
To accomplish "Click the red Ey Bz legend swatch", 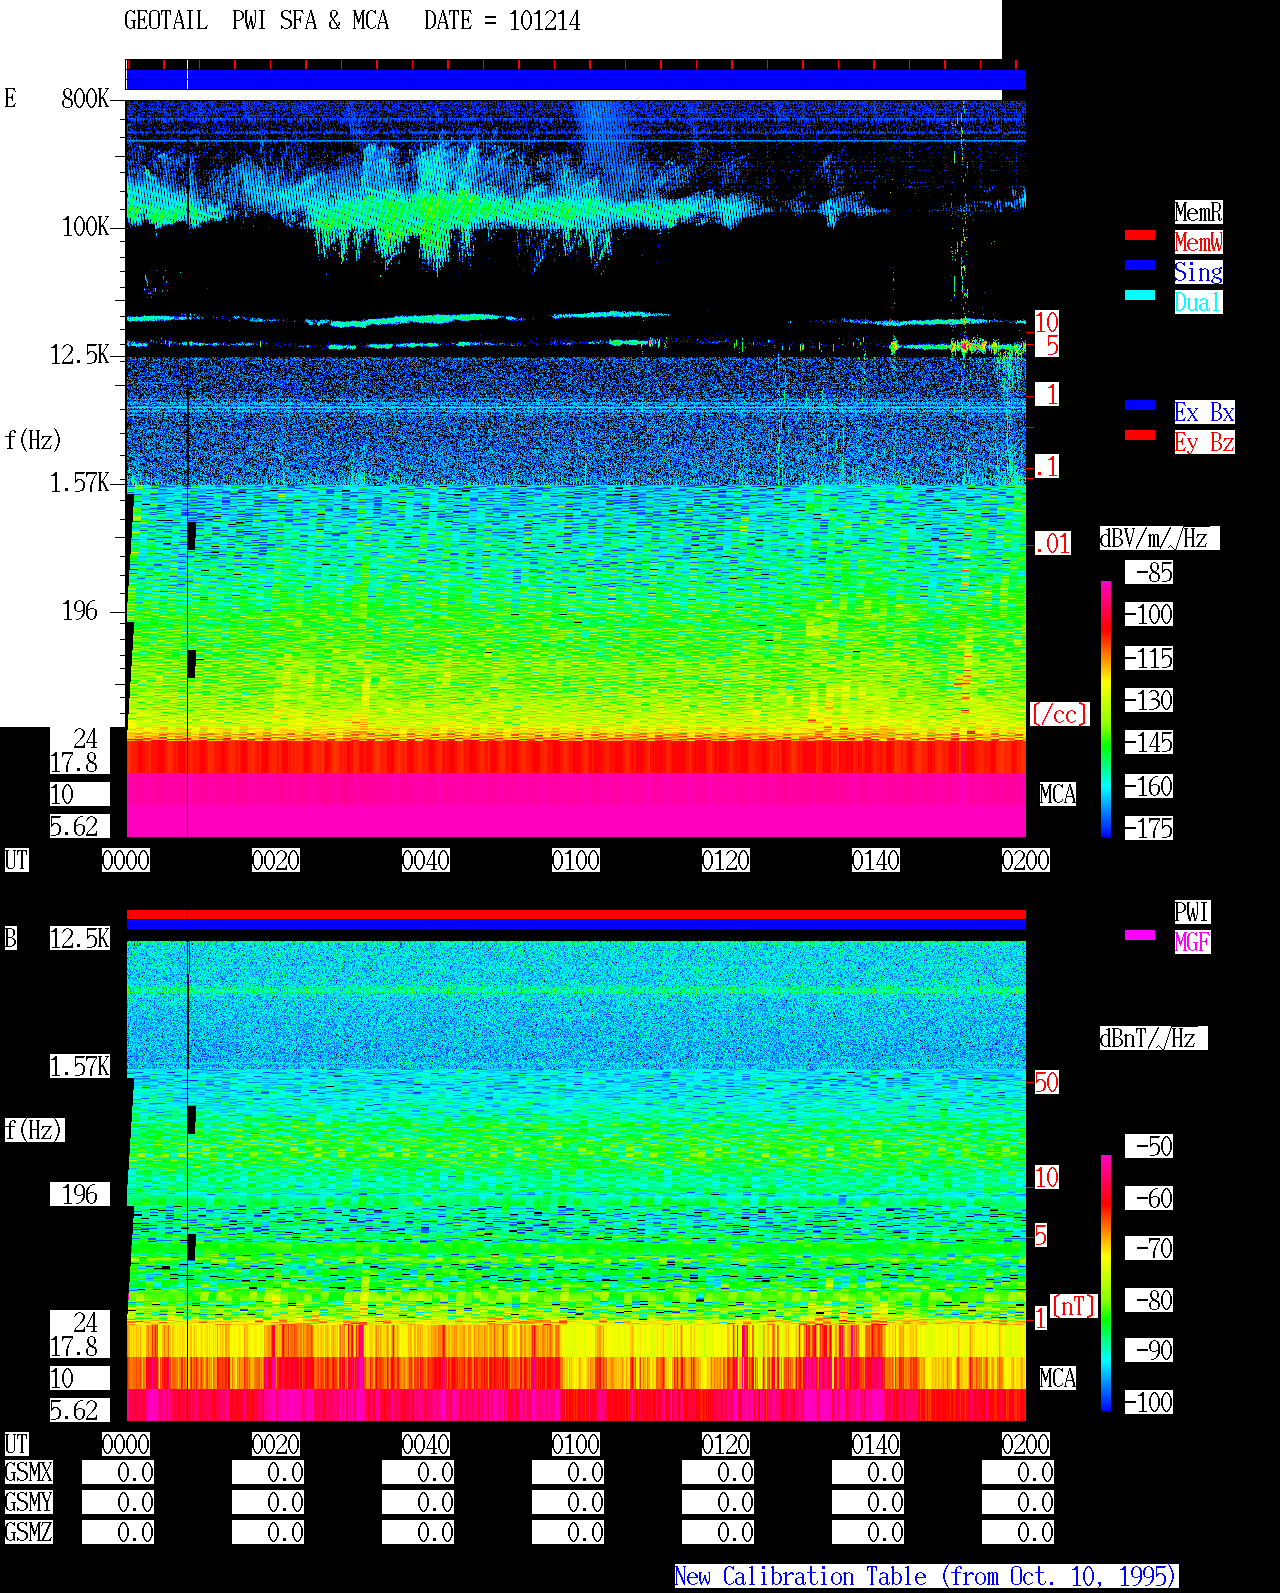I will point(1140,435).
